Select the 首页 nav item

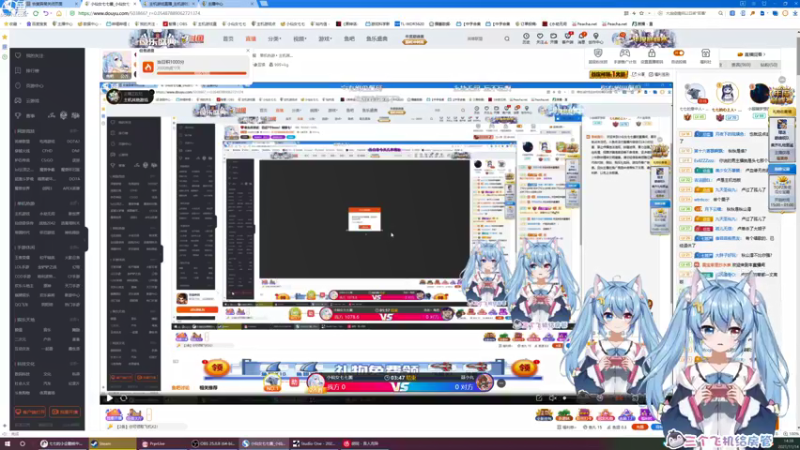pyautogui.click(x=228, y=39)
